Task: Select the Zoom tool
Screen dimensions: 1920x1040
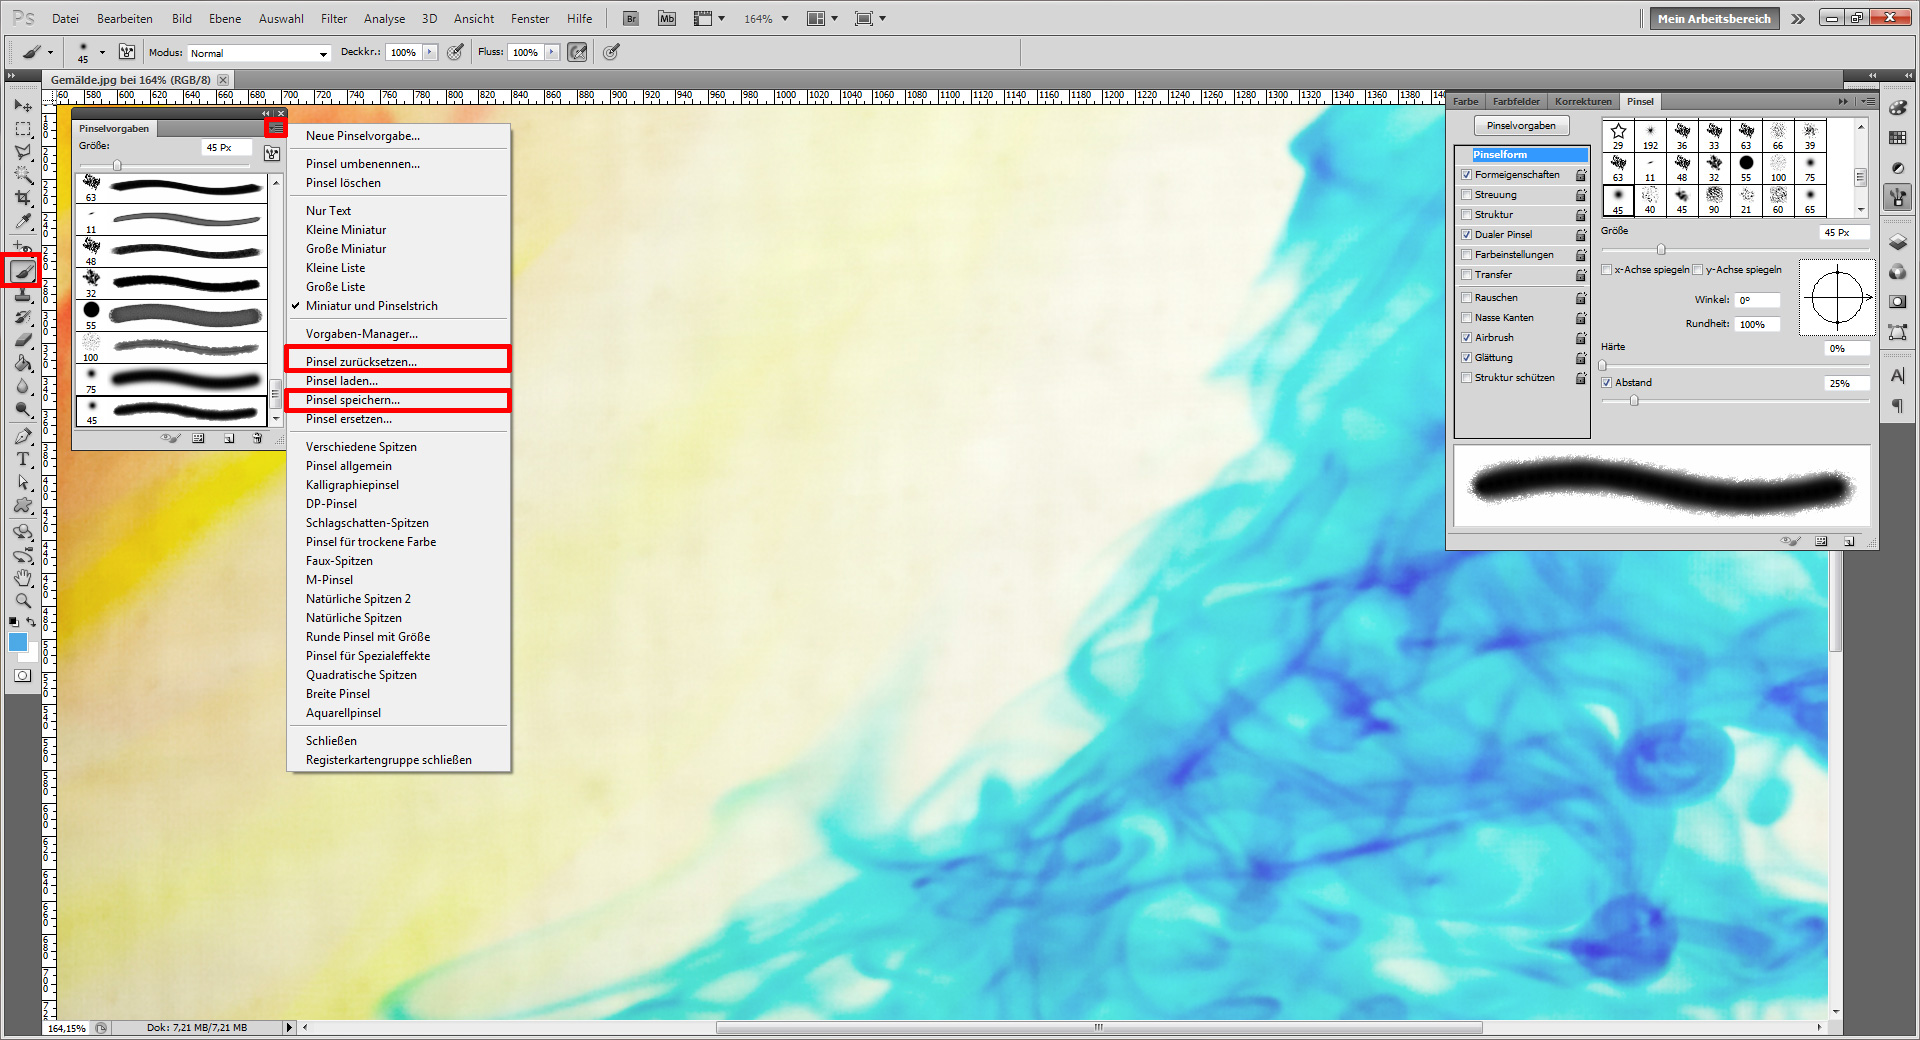Action: [x=22, y=600]
